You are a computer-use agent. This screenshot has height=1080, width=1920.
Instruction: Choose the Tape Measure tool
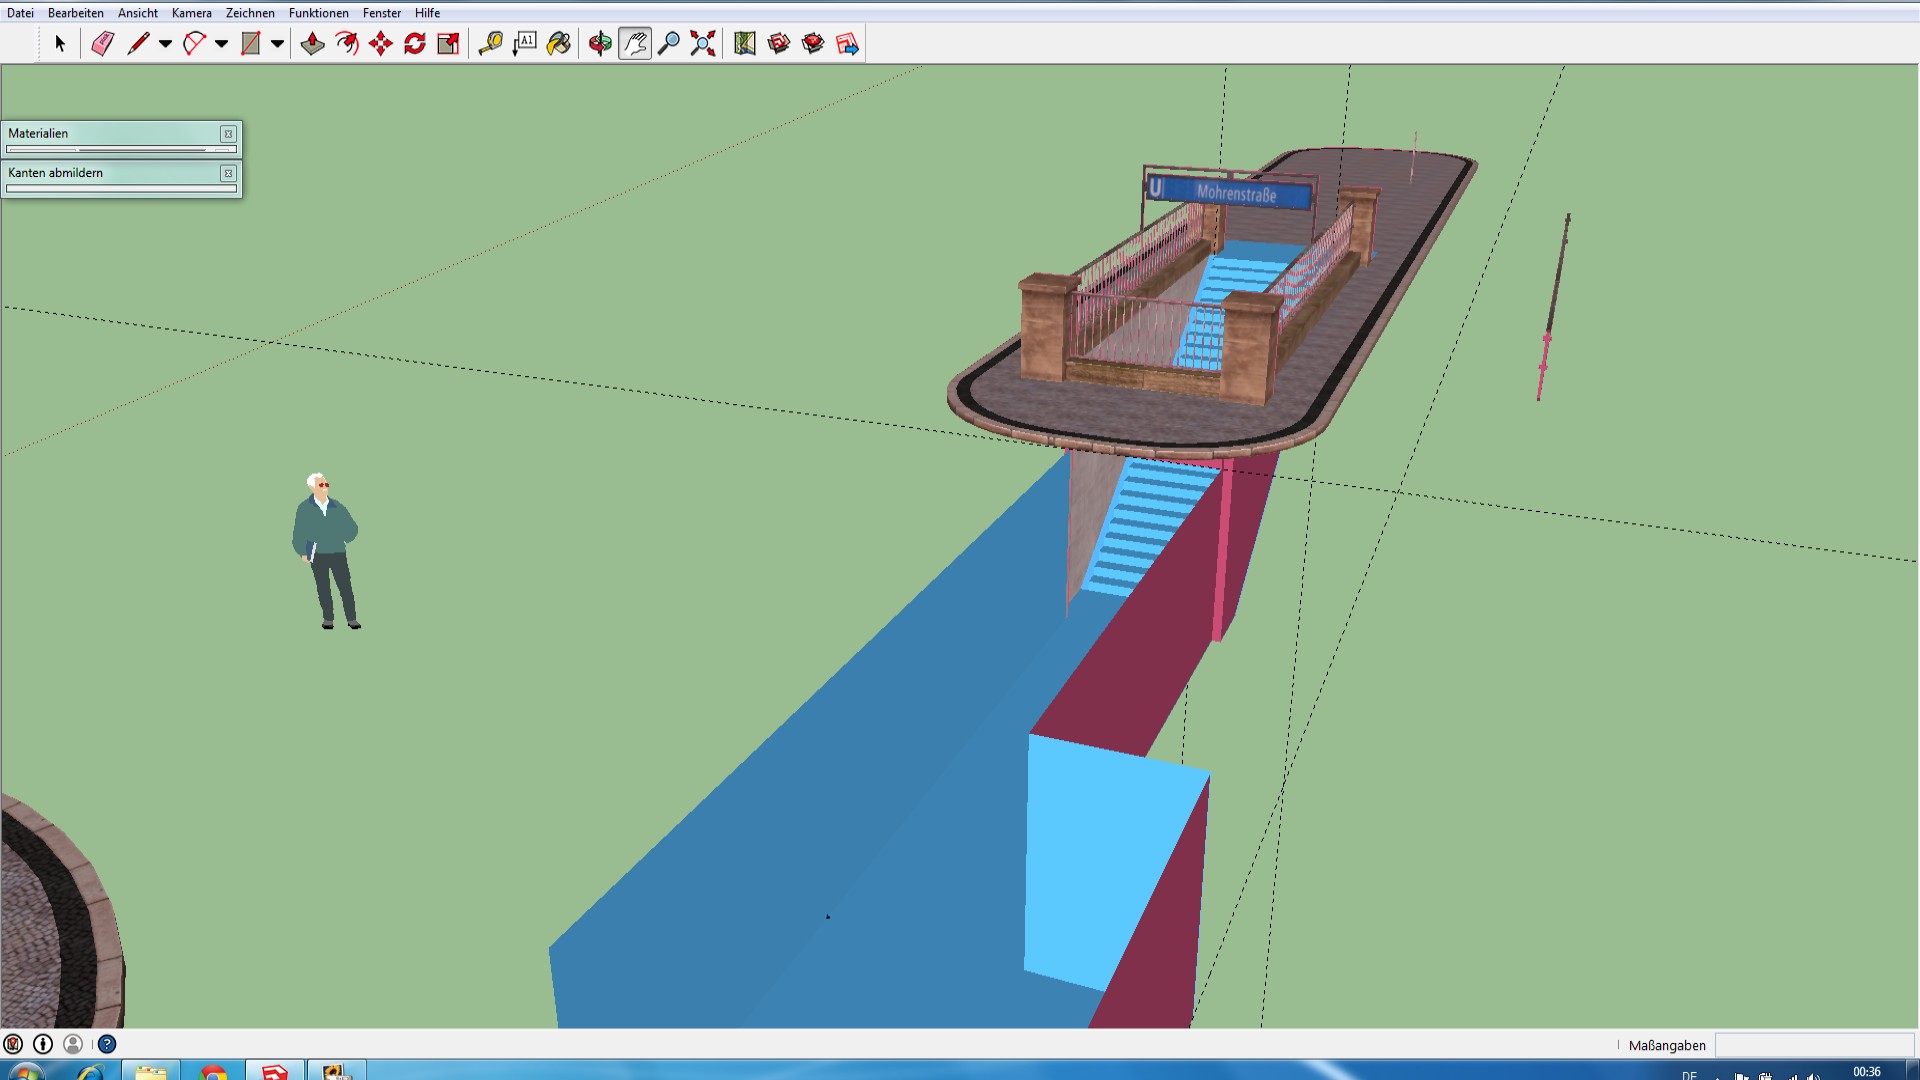[x=490, y=44]
